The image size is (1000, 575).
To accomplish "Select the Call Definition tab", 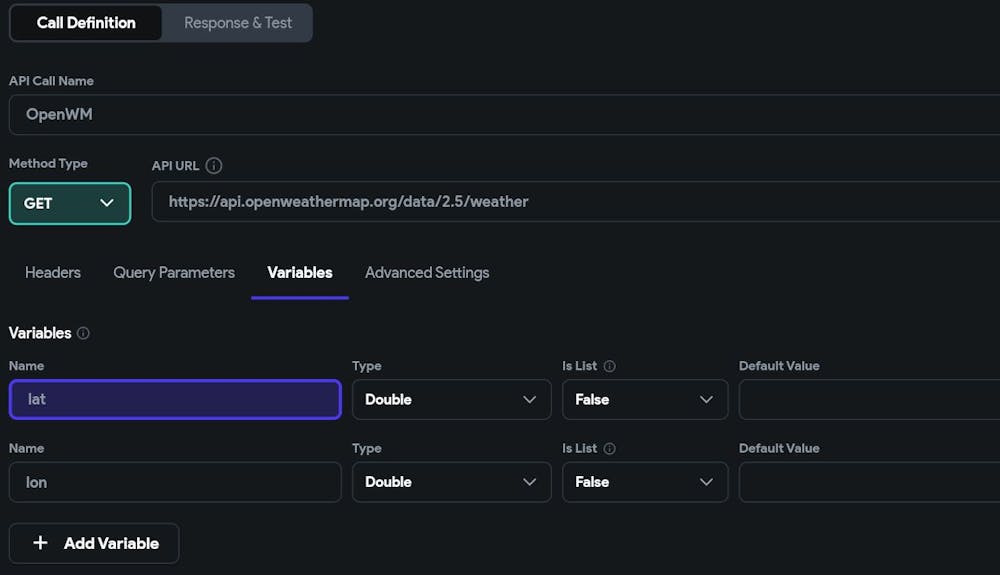I will [x=85, y=22].
